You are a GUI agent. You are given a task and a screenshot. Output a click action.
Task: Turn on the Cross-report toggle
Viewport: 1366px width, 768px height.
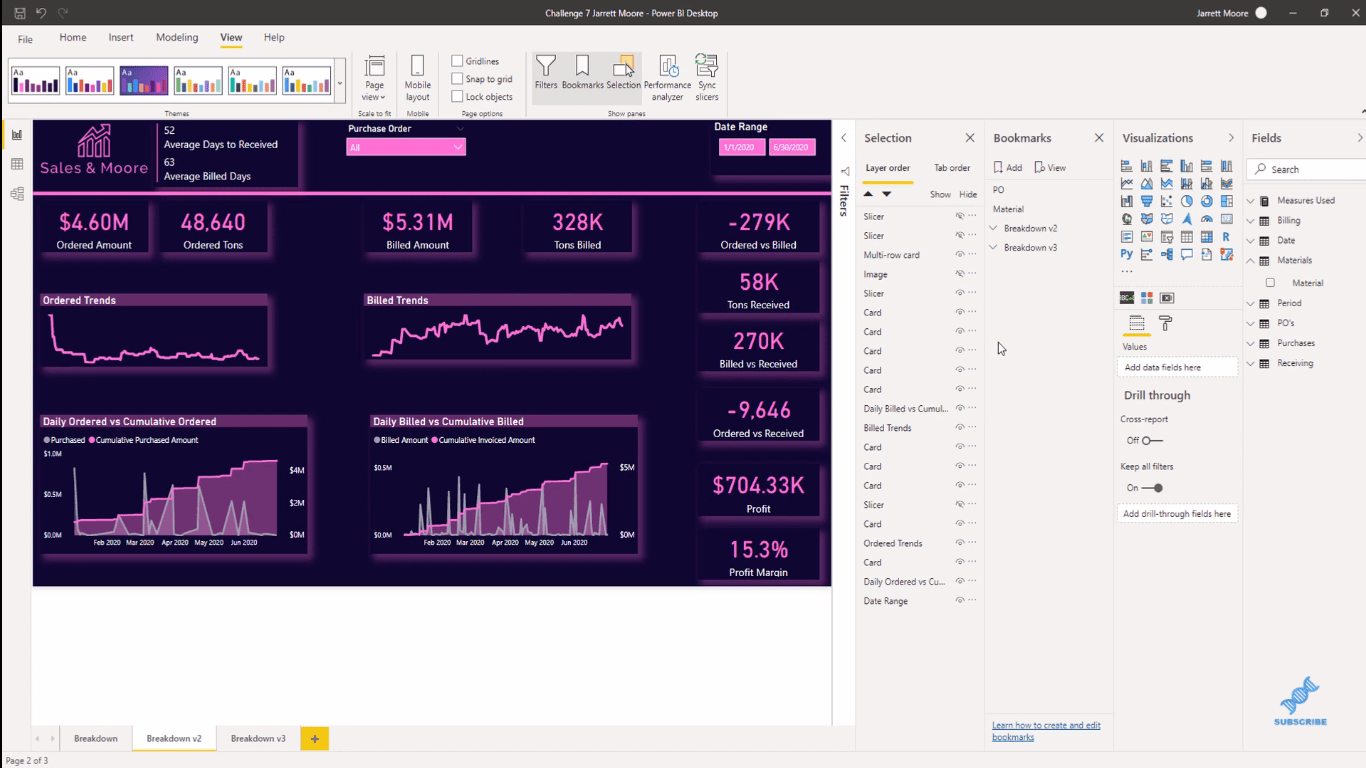(1152, 440)
